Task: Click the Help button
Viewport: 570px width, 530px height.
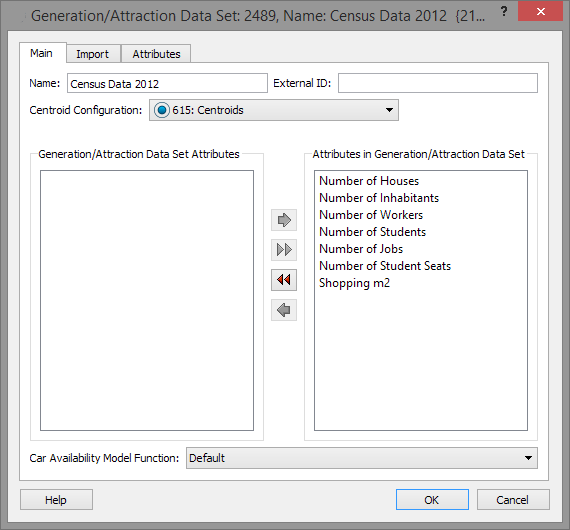Action: click(x=56, y=500)
